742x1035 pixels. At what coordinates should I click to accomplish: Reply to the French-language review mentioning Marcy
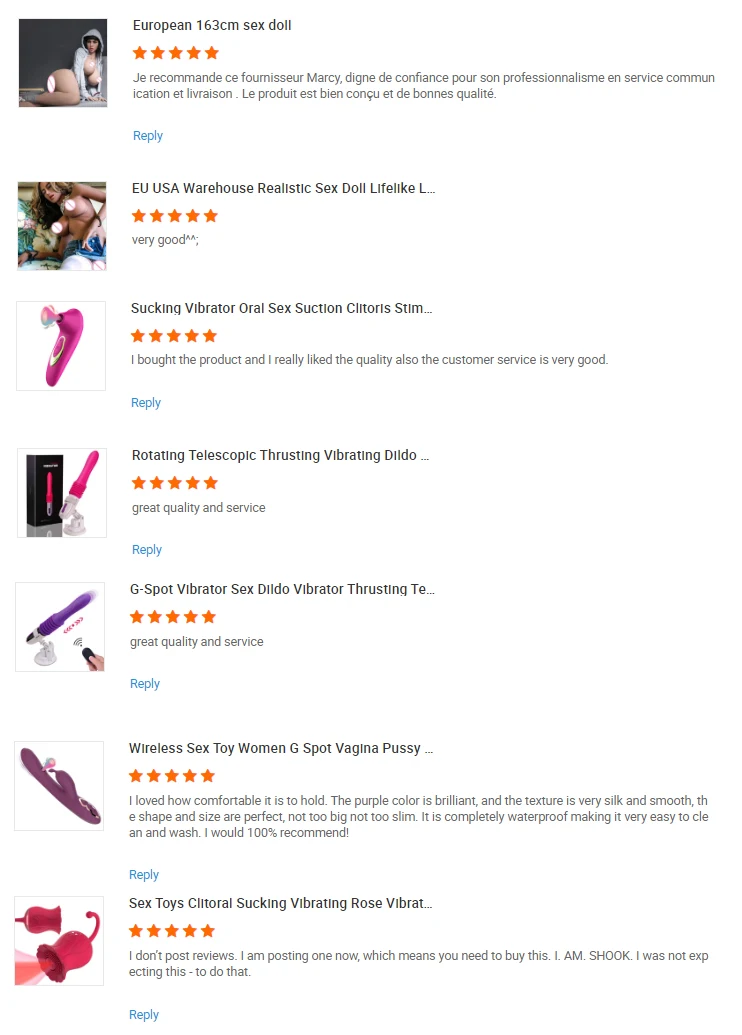click(148, 135)
